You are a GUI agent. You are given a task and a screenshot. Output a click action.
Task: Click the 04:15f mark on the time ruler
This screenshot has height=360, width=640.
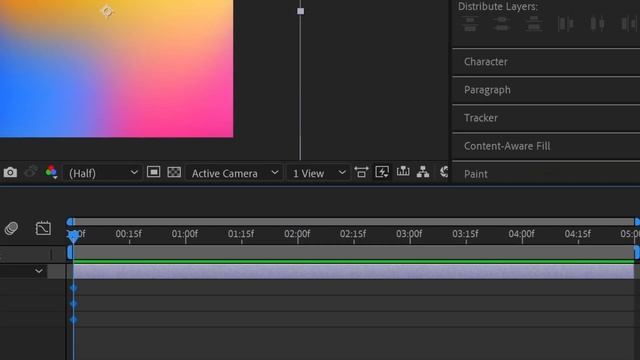pos(578,234)
